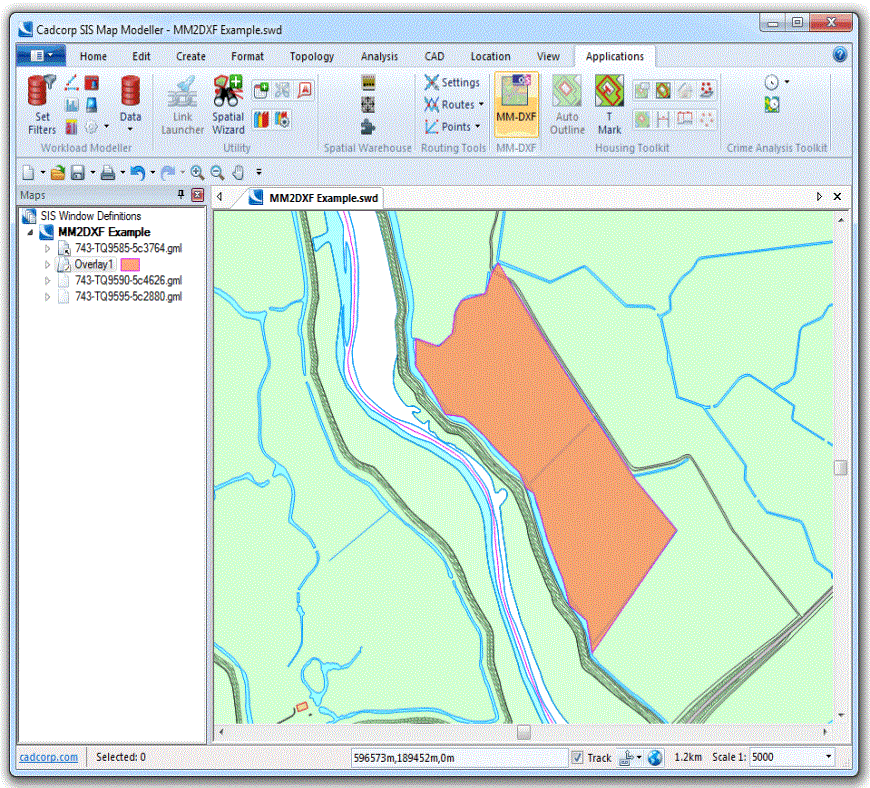The width and height of the screenshot is (870, 788).
Task: Switch to the Edit ribbon tab
Action: [x=141, y=57]
